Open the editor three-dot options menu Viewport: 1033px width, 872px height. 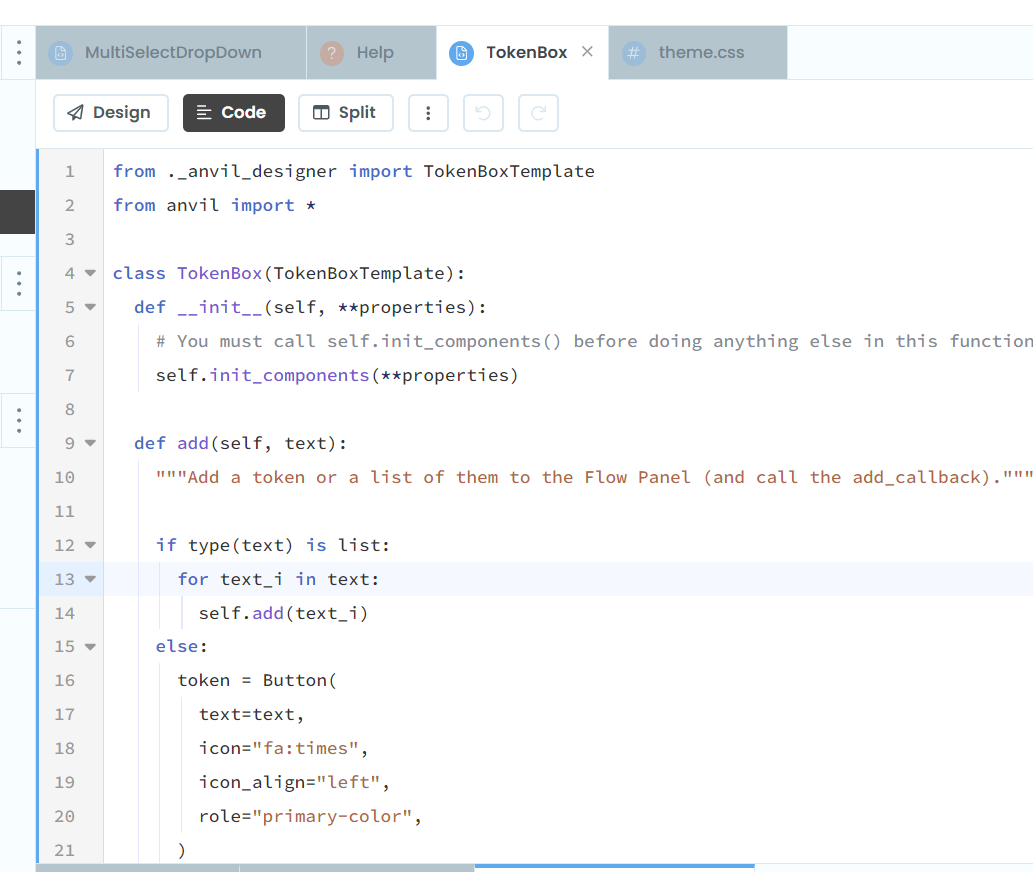point(428,113)
